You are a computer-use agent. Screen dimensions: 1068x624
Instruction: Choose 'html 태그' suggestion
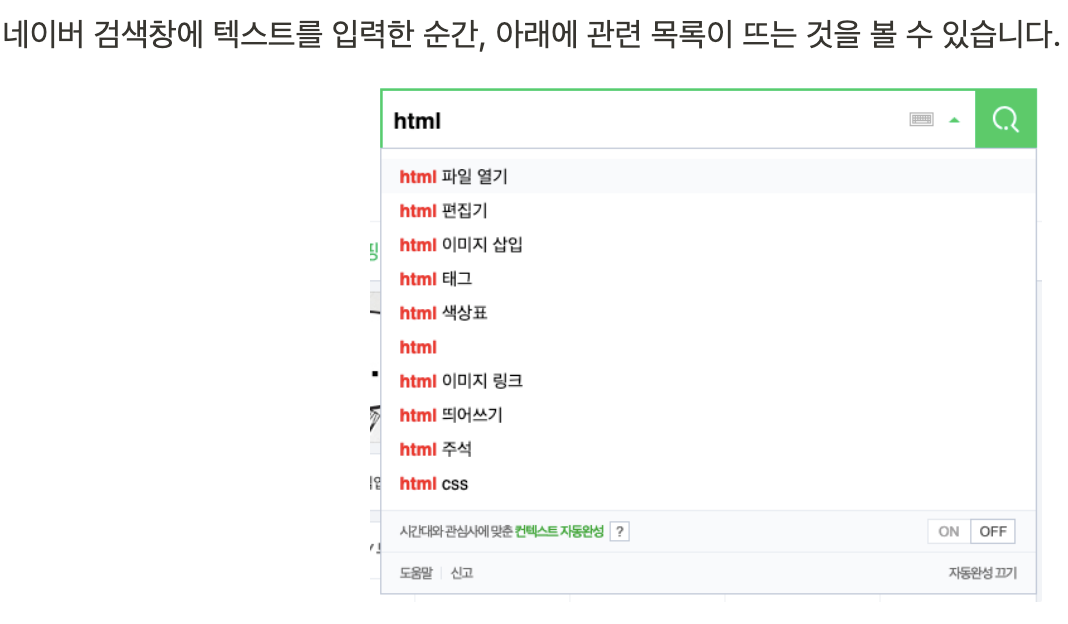click(708, 279)
